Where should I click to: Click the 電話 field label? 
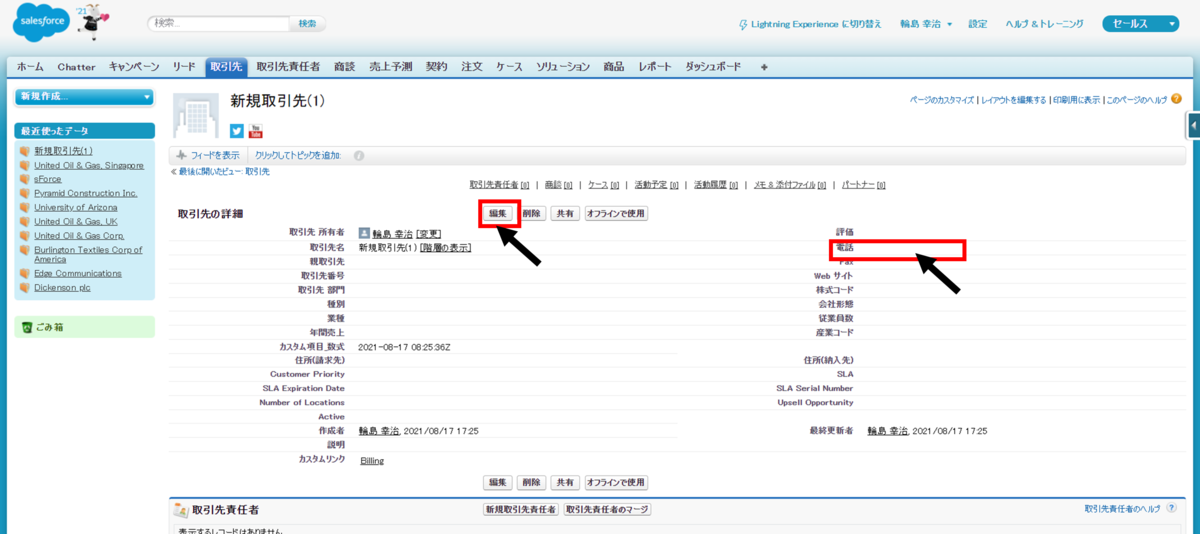pos(844,246)
